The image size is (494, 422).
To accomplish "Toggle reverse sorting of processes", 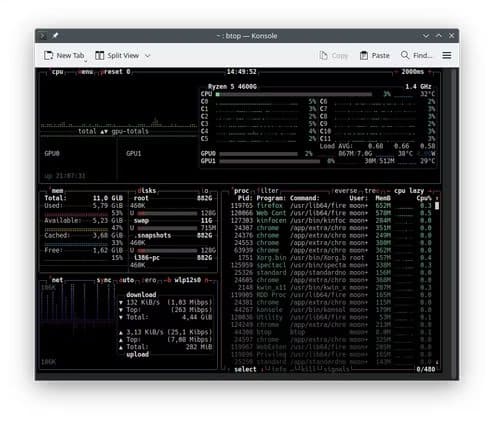I will tap(345, 191).
